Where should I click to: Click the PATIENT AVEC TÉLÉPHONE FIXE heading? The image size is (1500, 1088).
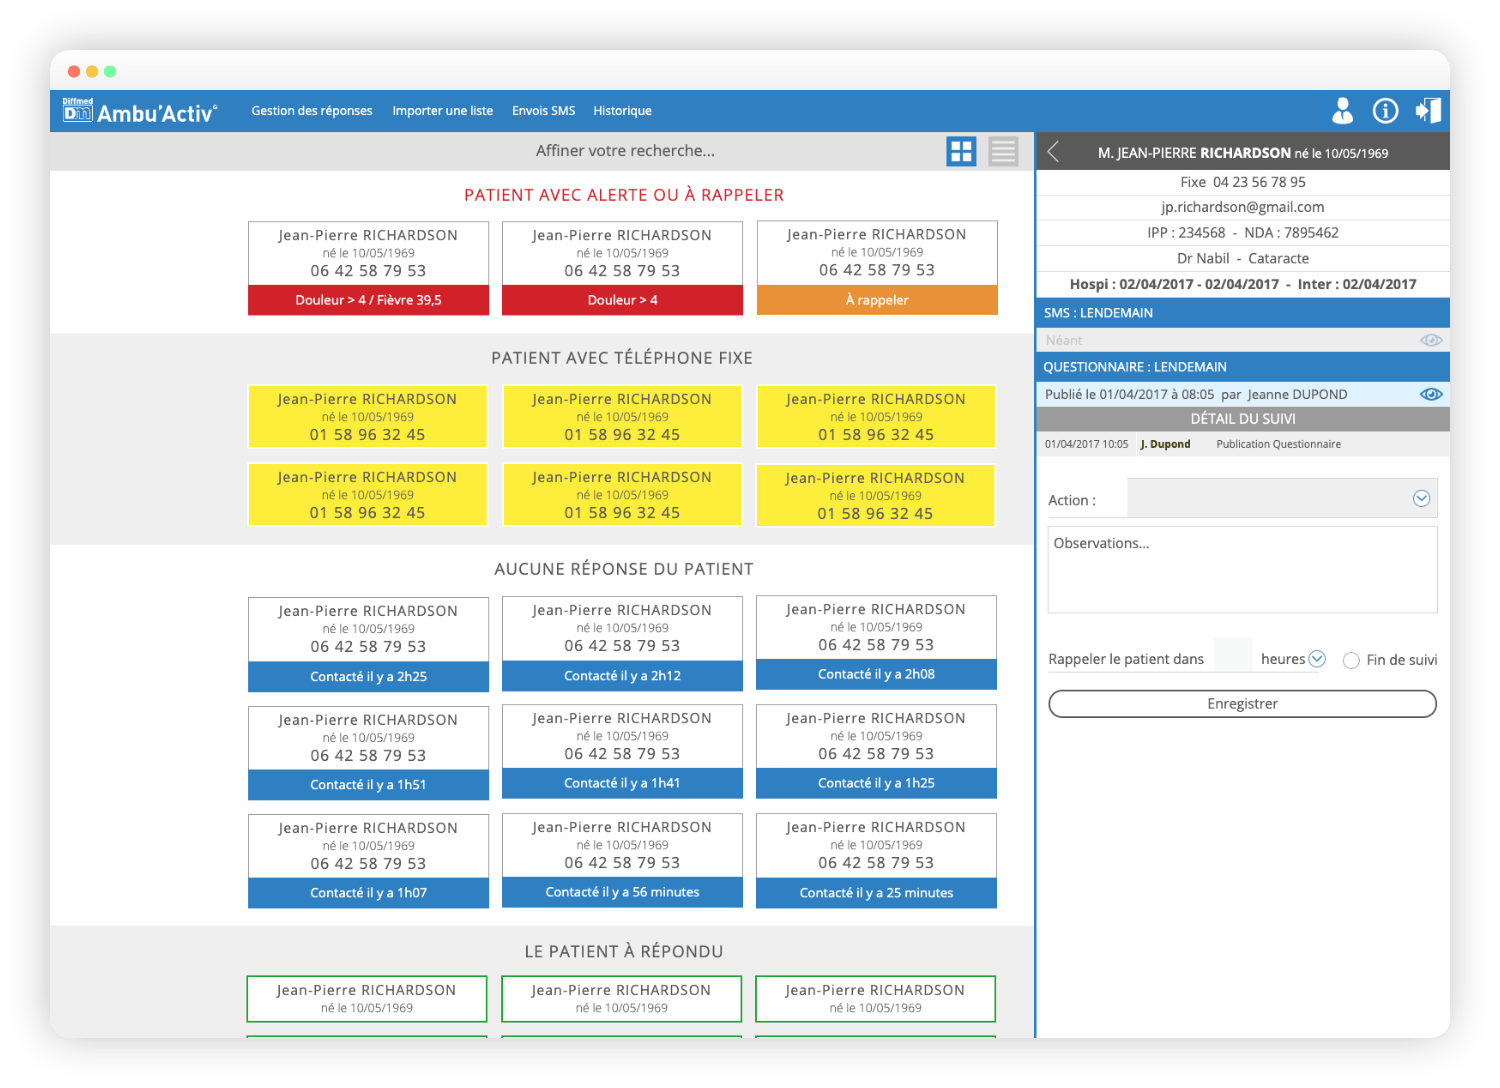(x=622, y=358)
